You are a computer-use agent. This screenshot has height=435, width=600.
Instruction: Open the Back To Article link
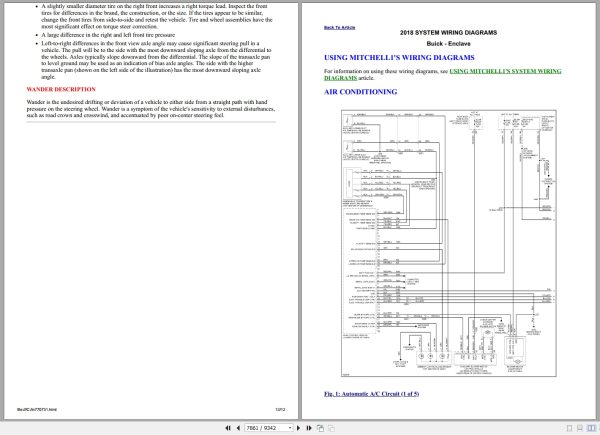pos(339,28)
